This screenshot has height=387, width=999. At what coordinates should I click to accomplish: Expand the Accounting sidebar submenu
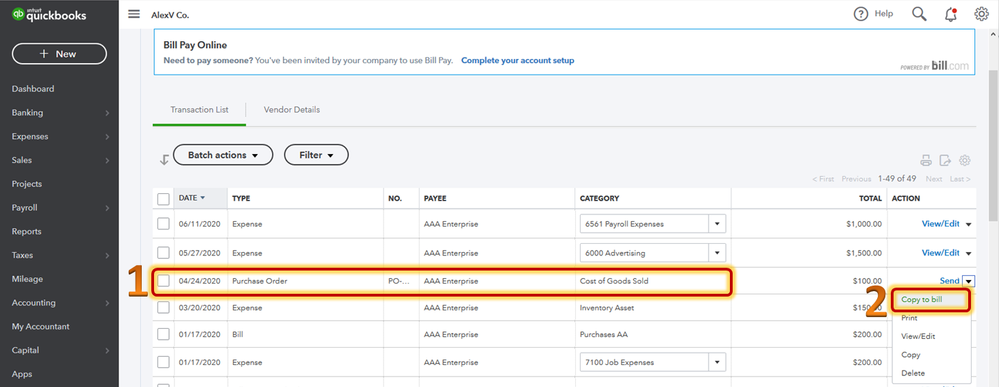[x=107, y=303]
